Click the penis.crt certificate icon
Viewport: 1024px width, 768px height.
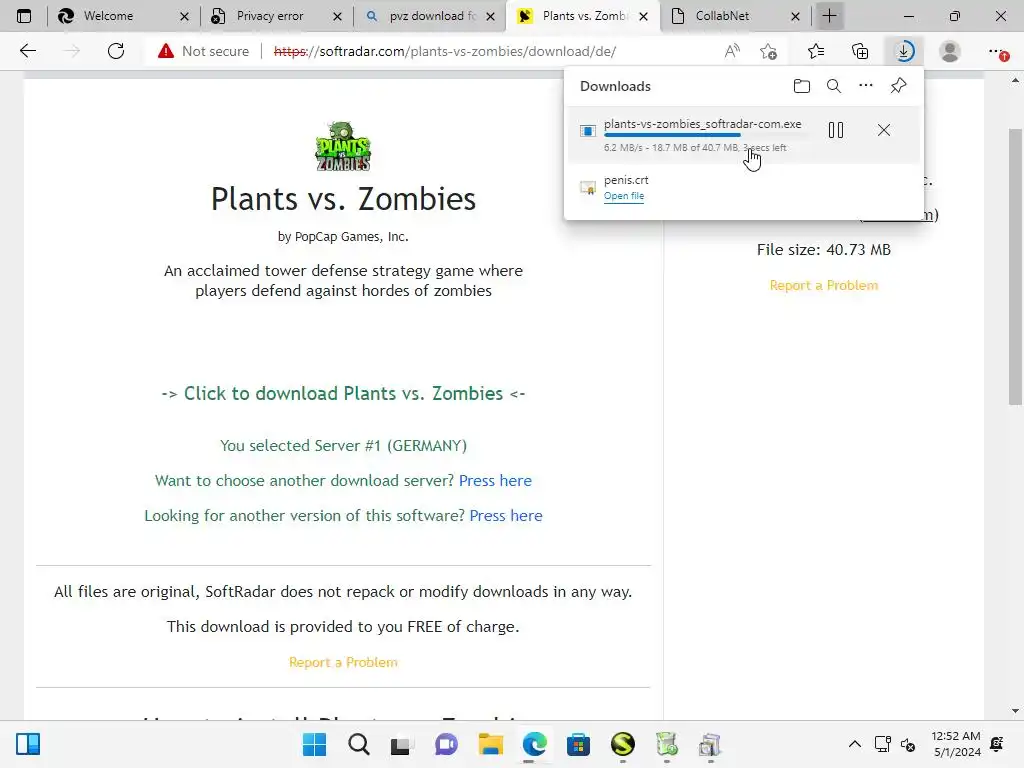tap(588, 188)
